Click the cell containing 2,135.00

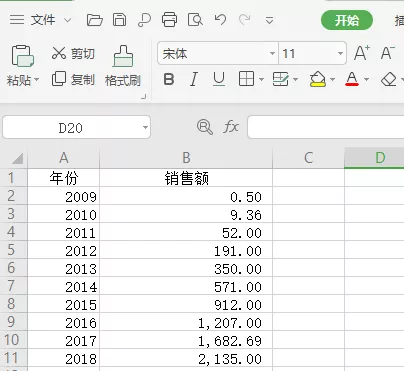186,358
